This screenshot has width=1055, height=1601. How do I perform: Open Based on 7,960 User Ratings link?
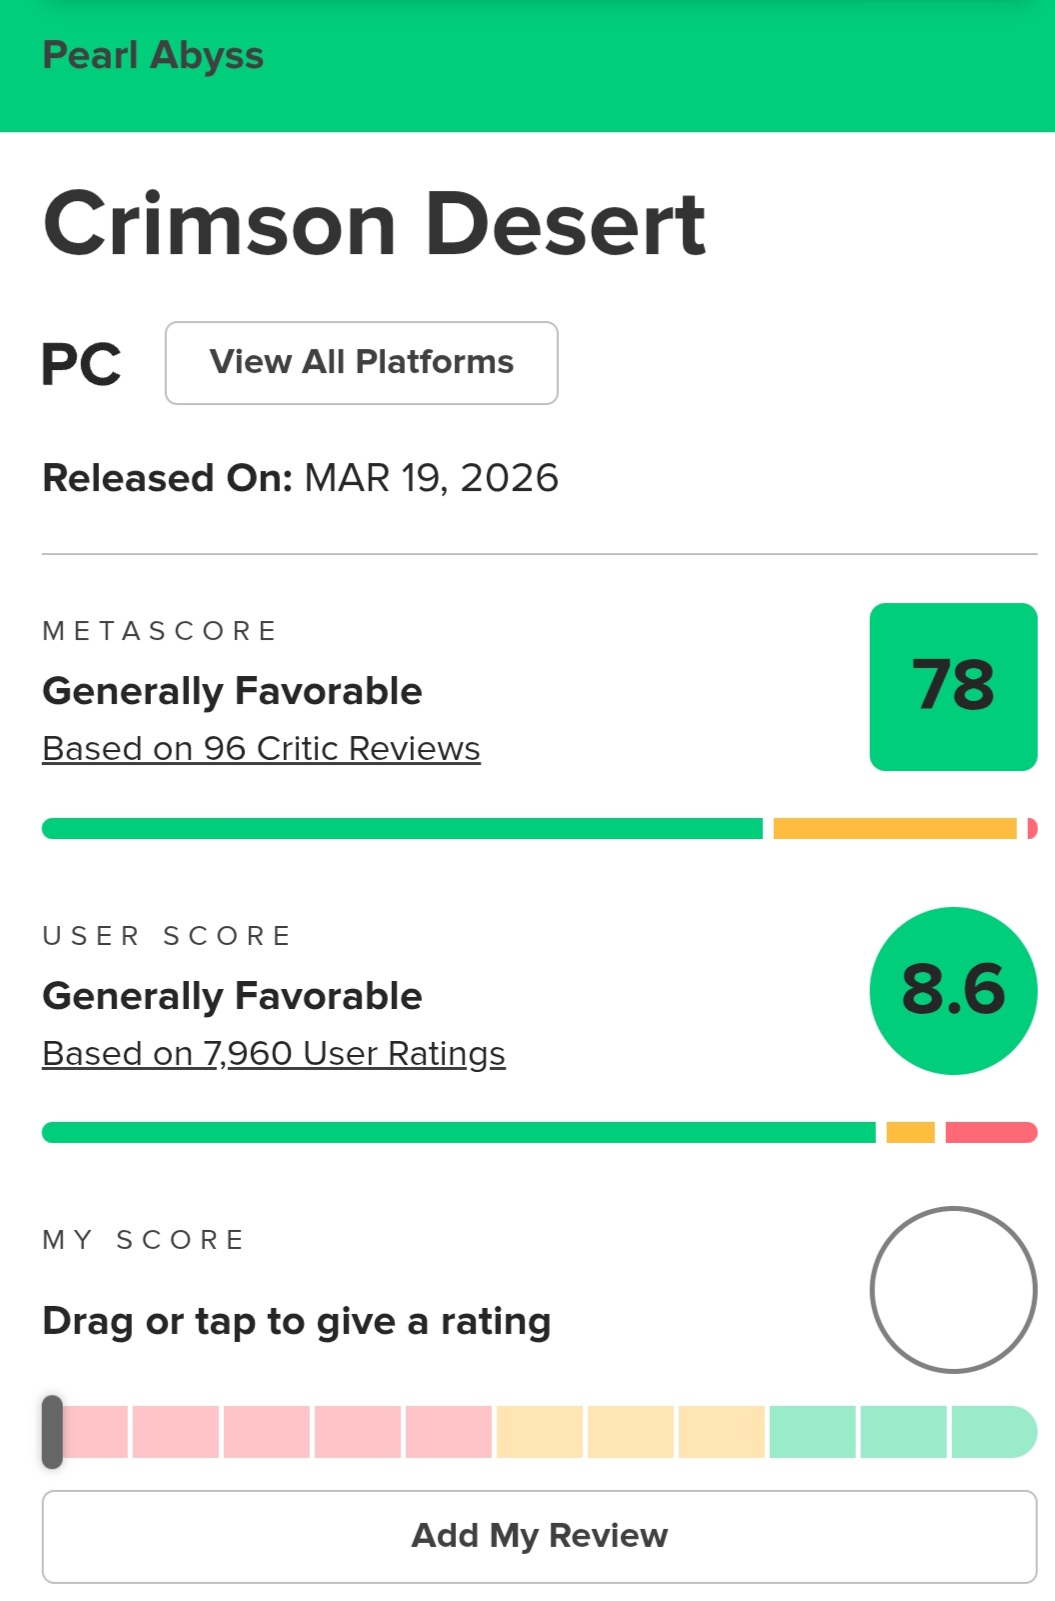click(273, 1054)
